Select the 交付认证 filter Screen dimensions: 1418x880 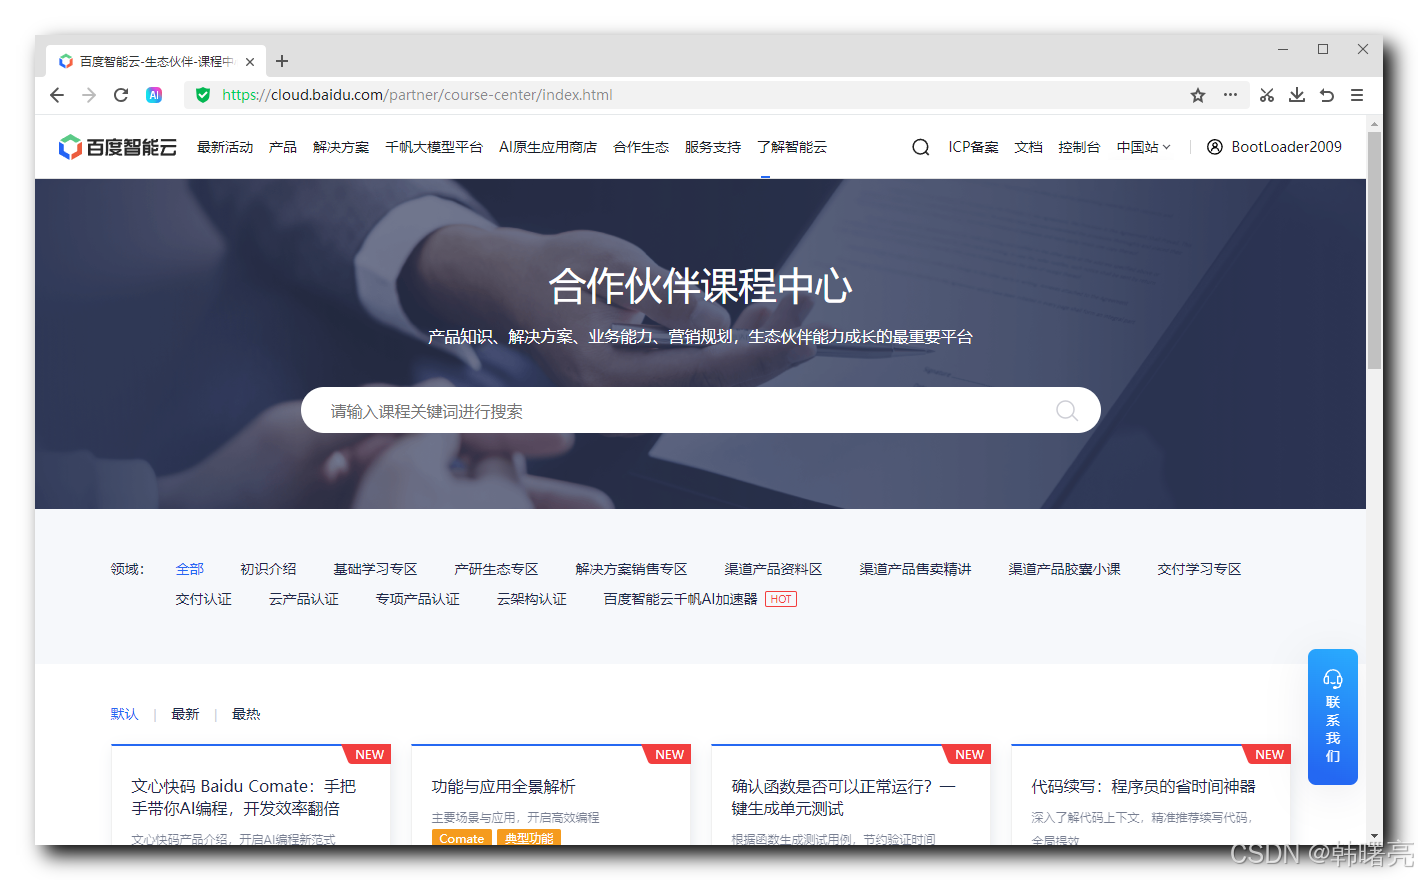[204, 599]
